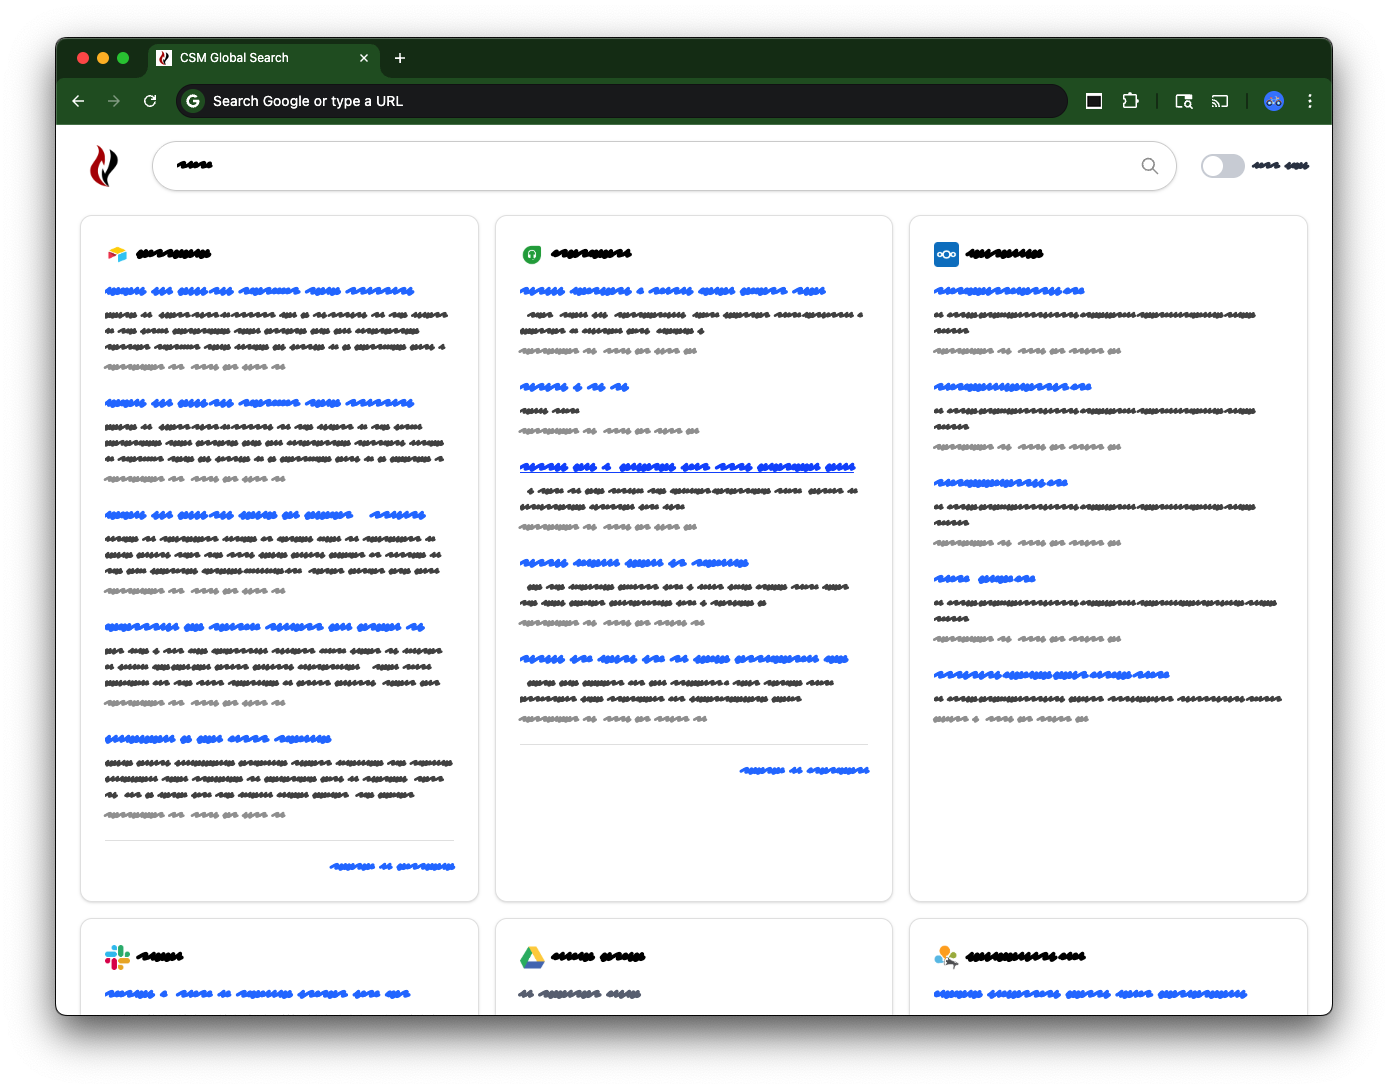Click the cast media icon in toolbar
This screenshot has height=1089, width=1388.
pyautogui.click(x=1219, y=101)
